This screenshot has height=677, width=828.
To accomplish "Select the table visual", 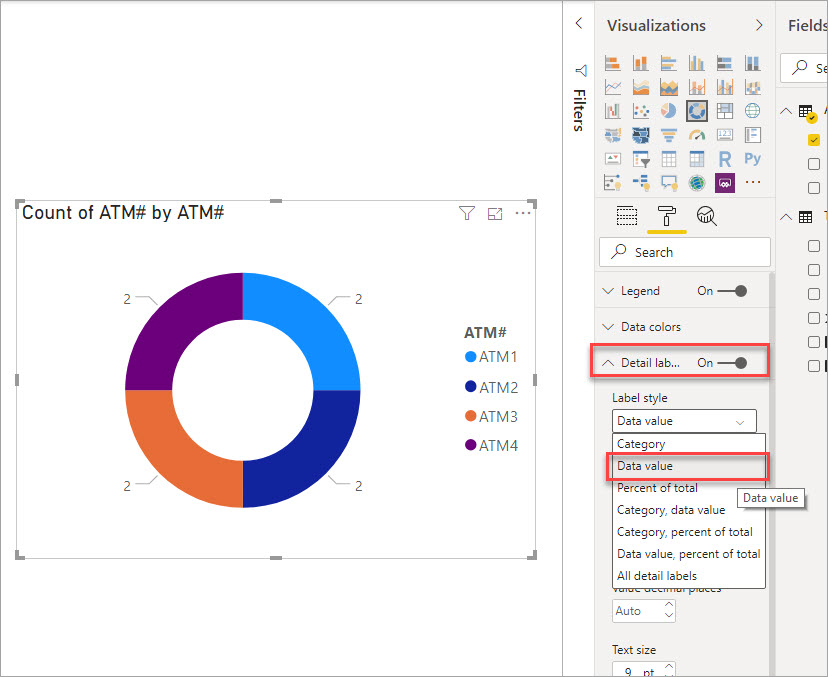I will coord(669,158).
